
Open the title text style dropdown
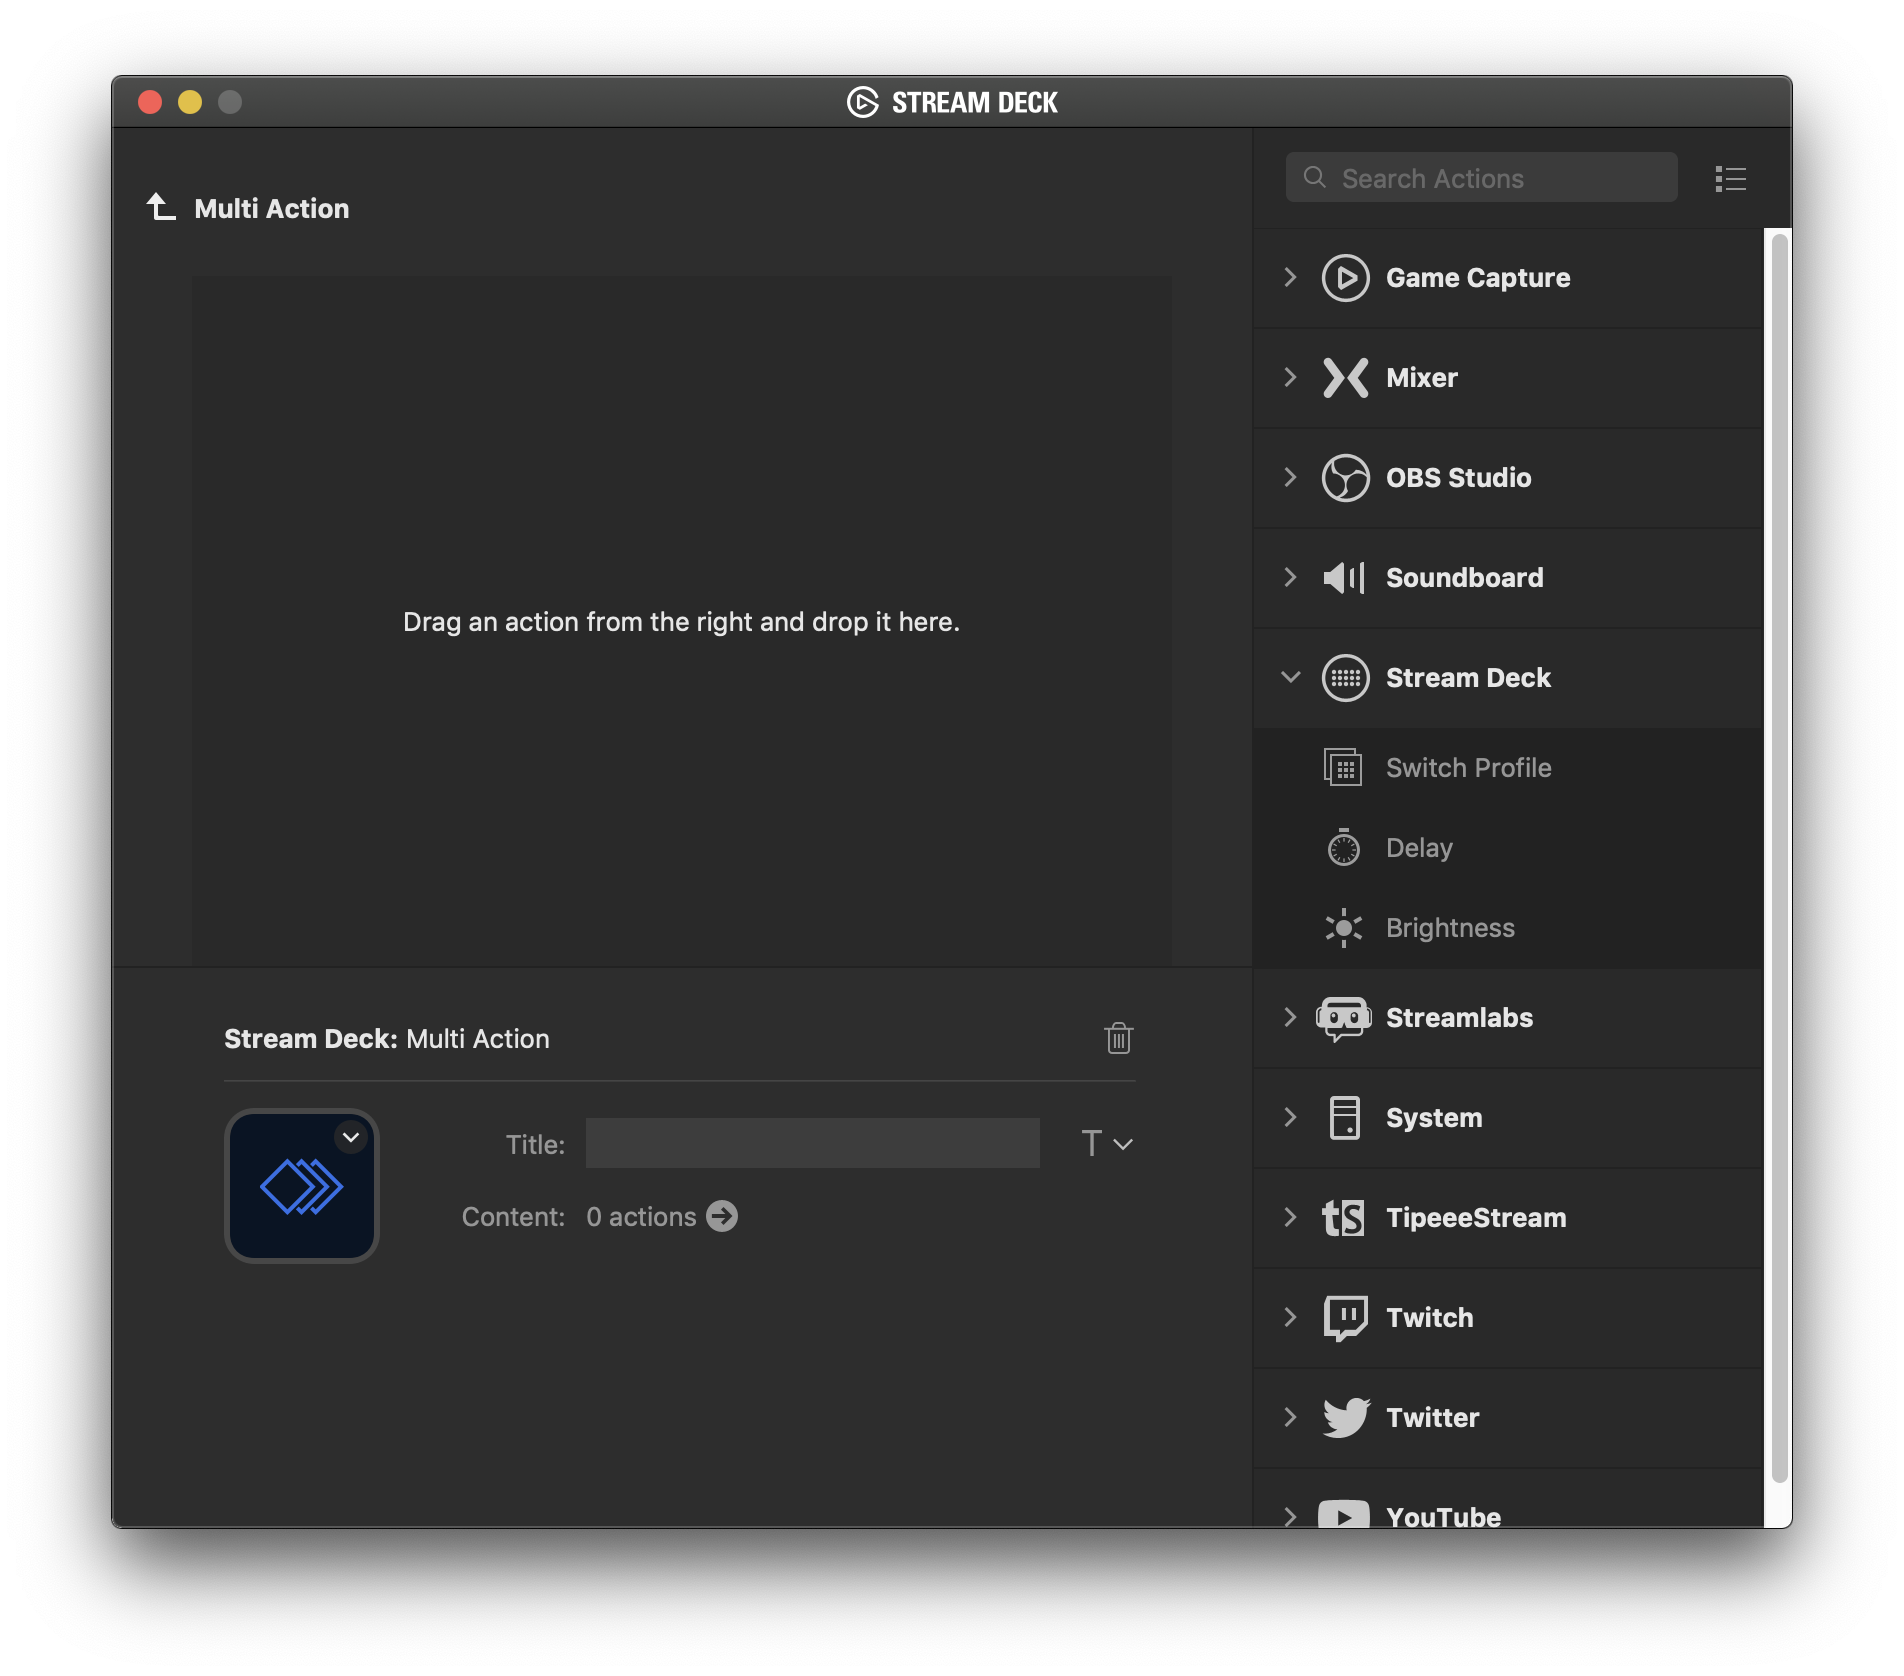[1107, 1143]
